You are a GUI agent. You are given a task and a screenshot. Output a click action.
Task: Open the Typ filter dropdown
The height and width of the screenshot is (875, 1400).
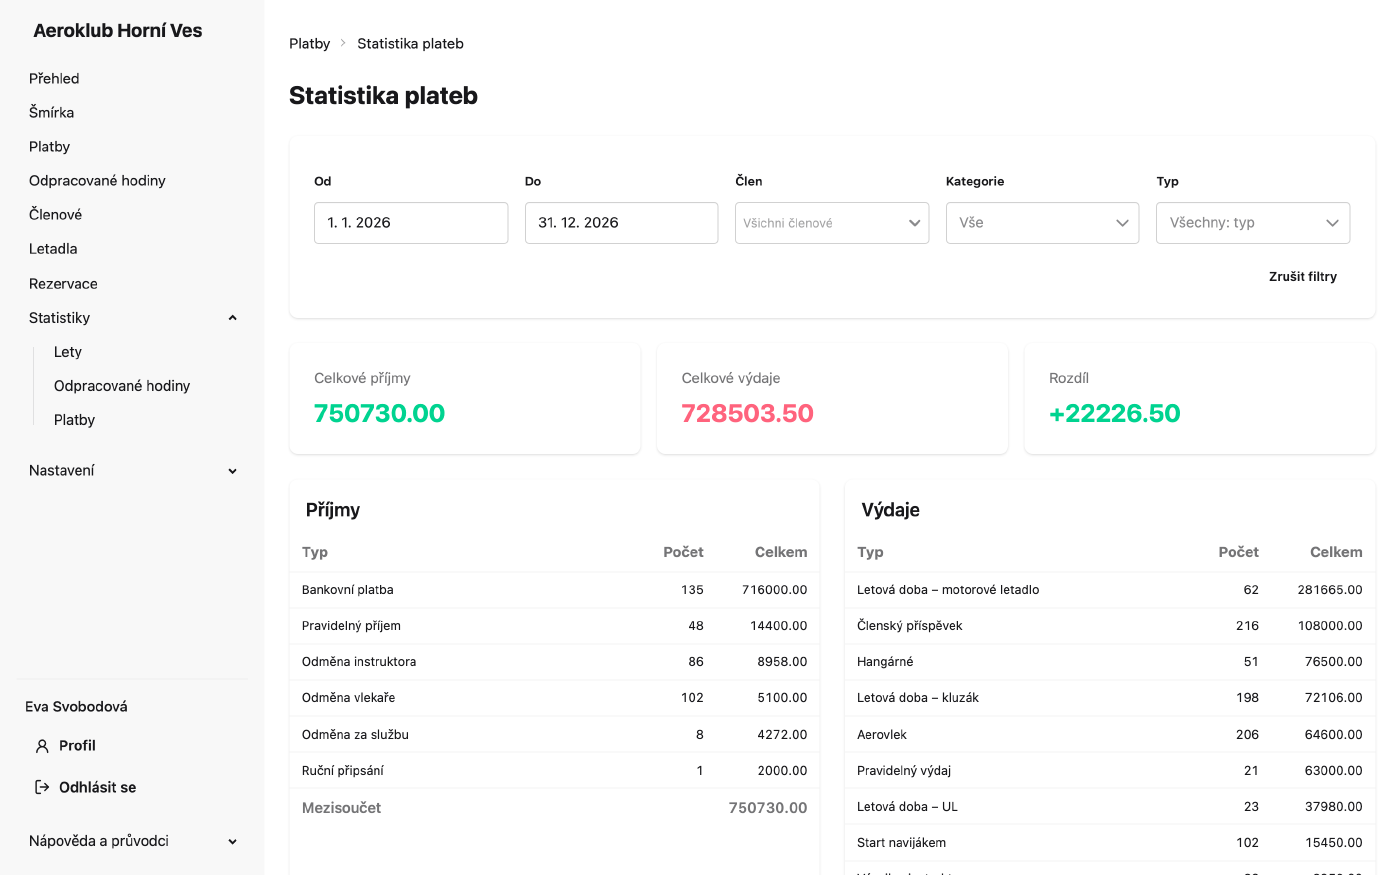pos(1253,223)
